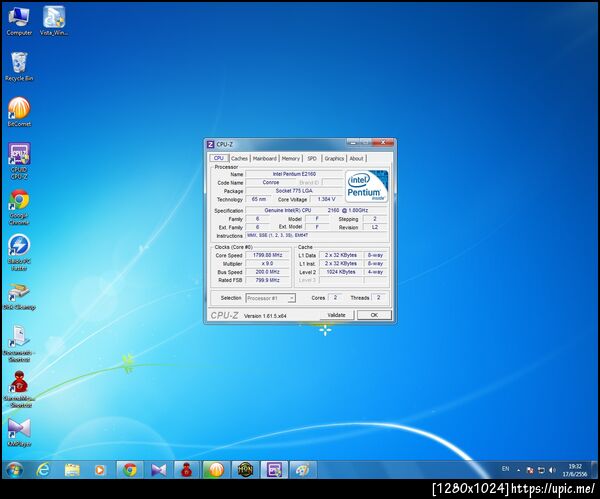The width and height of the screenshot is (600, 499).
Task: Open the taskbar clock showing 19:32
Action: pyautogui.click(x=575, y=470)
